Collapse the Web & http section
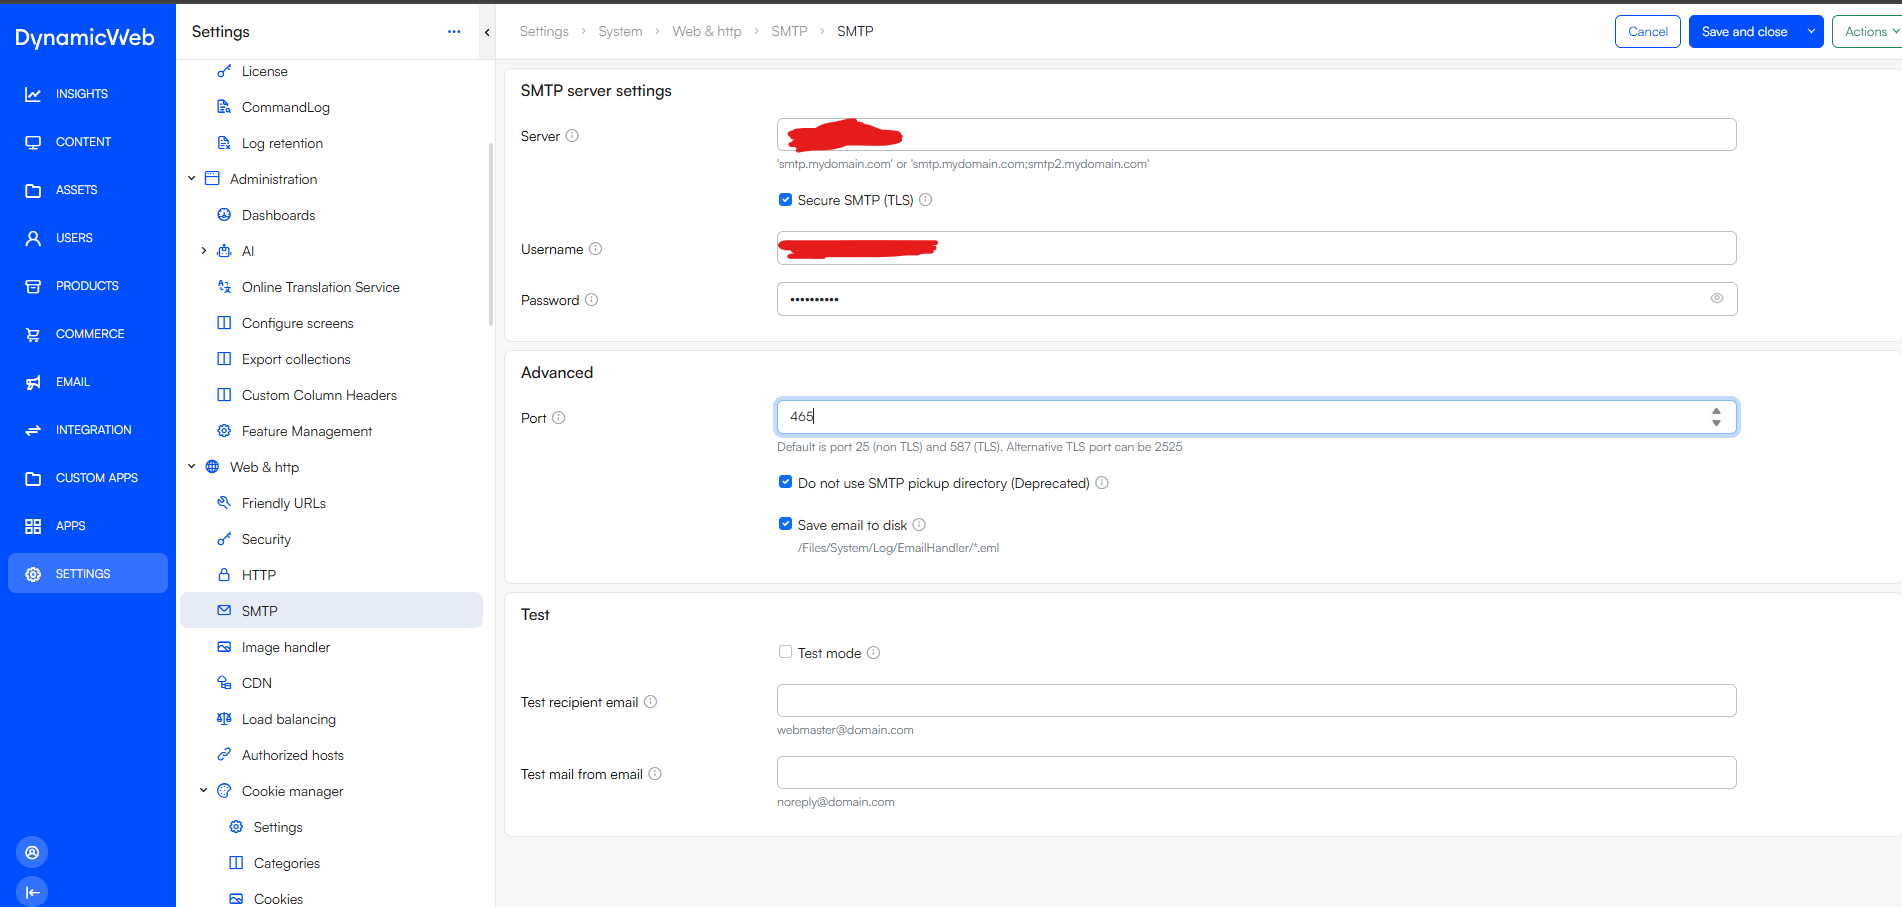 pos(192,467)
